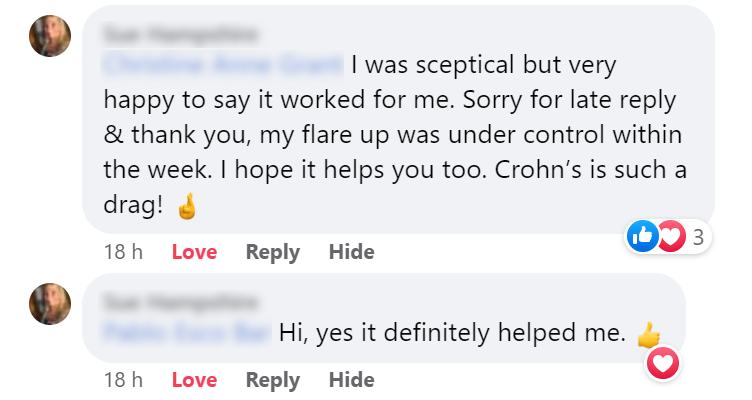Reply to the 'Hi, yes it definitely helped' comment

tap(272, 380)
